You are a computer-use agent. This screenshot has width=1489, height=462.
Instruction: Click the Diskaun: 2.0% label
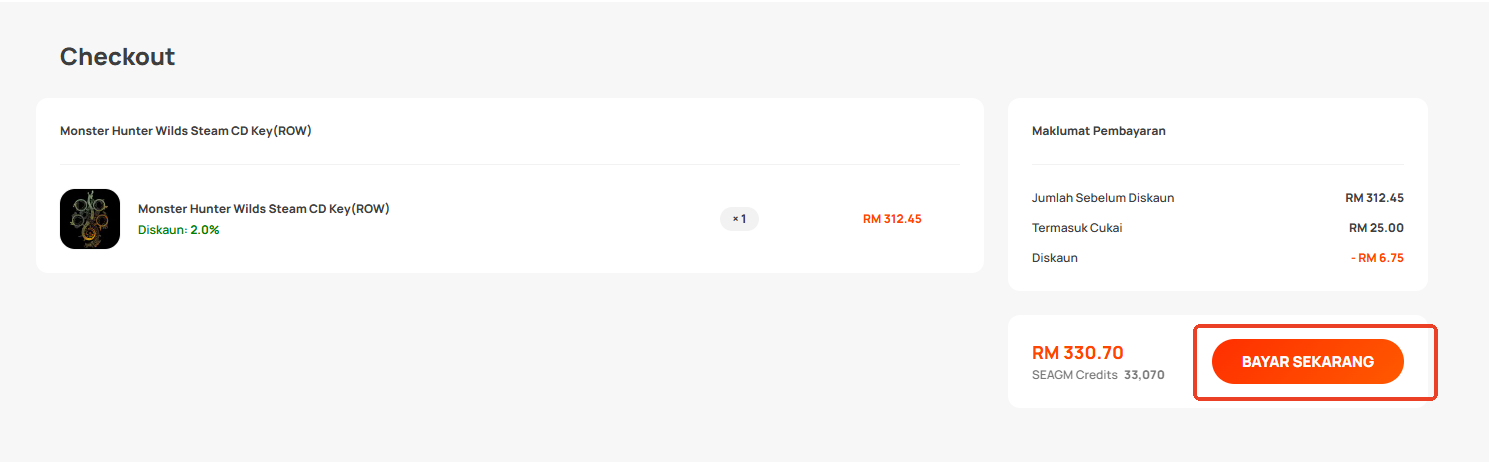pyautogui.click(x=179, y=230)
